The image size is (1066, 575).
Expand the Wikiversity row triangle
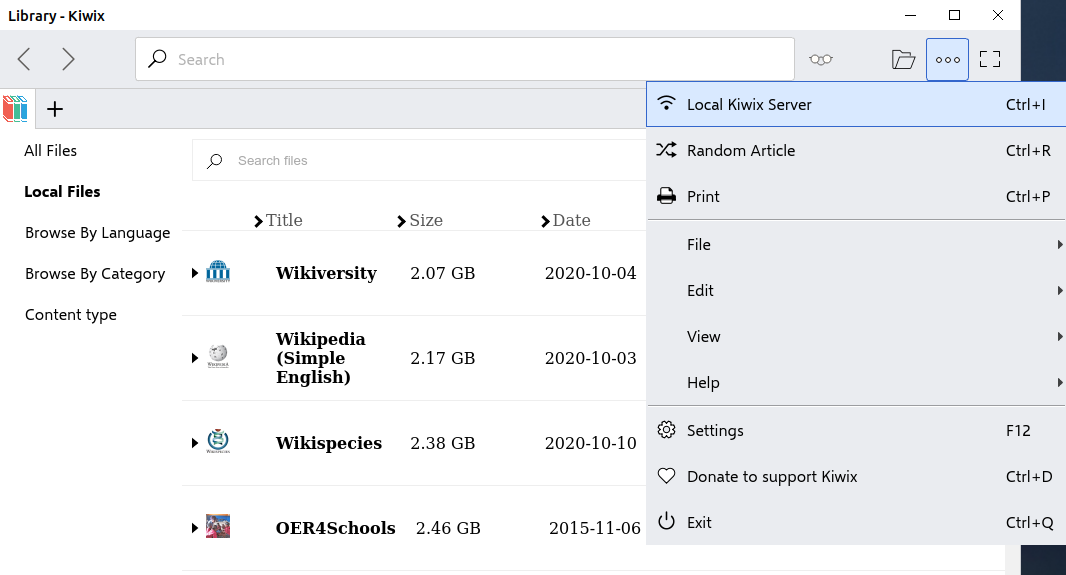[194, 273]
